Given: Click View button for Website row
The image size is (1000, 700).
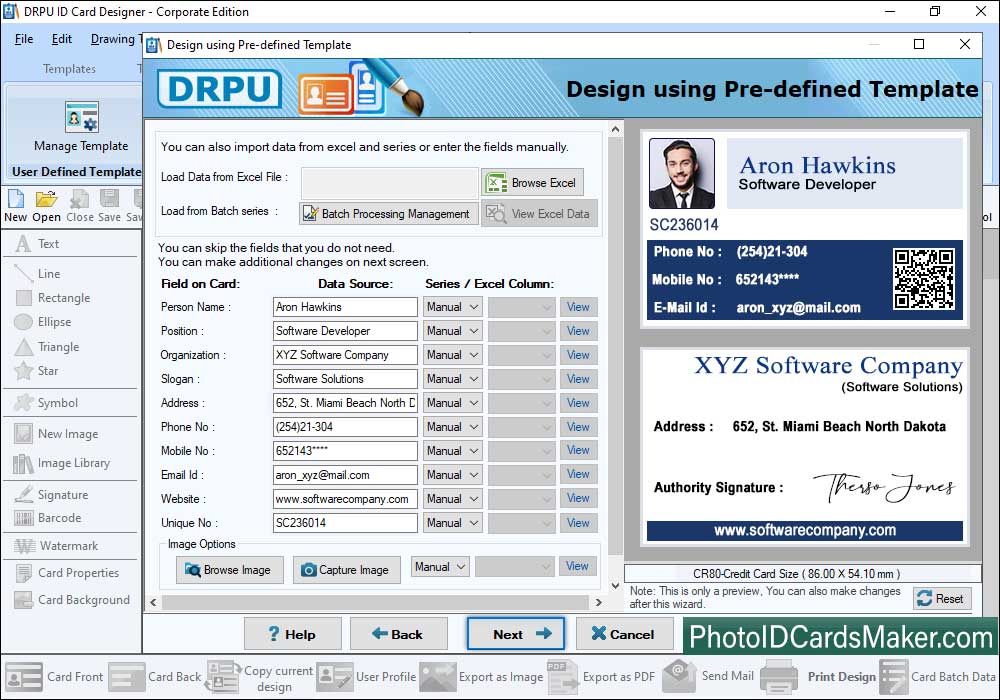Looking at the screenshot, I should (578, 499).
